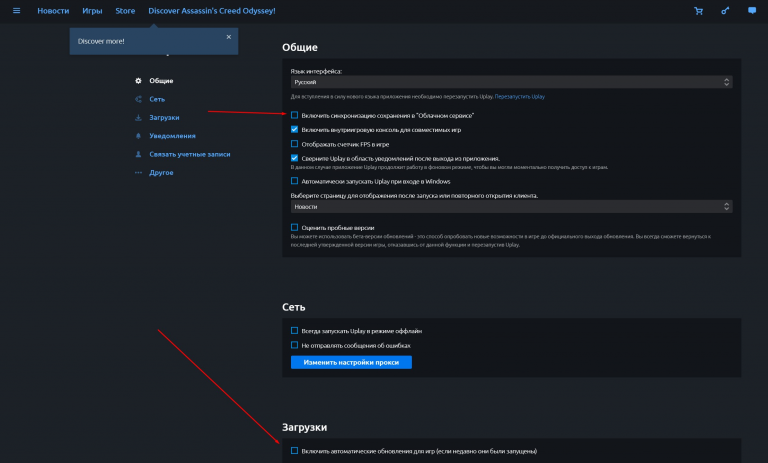
Task: Expand the startup page Новости dropdown
Action: coord(511,207)
